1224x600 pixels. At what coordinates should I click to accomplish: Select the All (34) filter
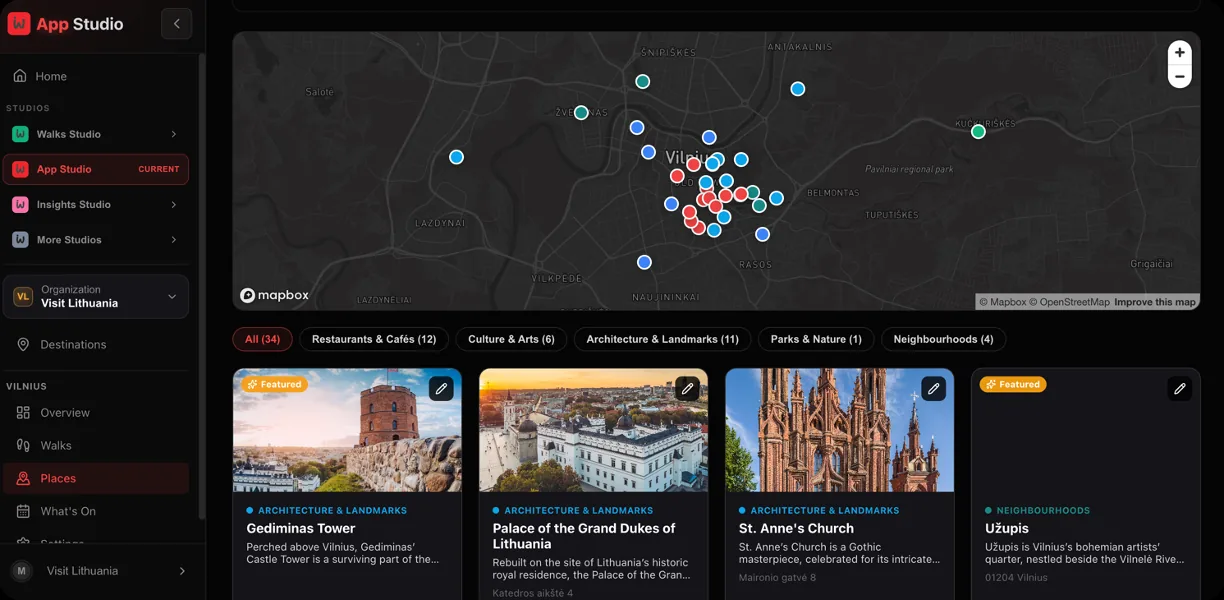point(262,339)
